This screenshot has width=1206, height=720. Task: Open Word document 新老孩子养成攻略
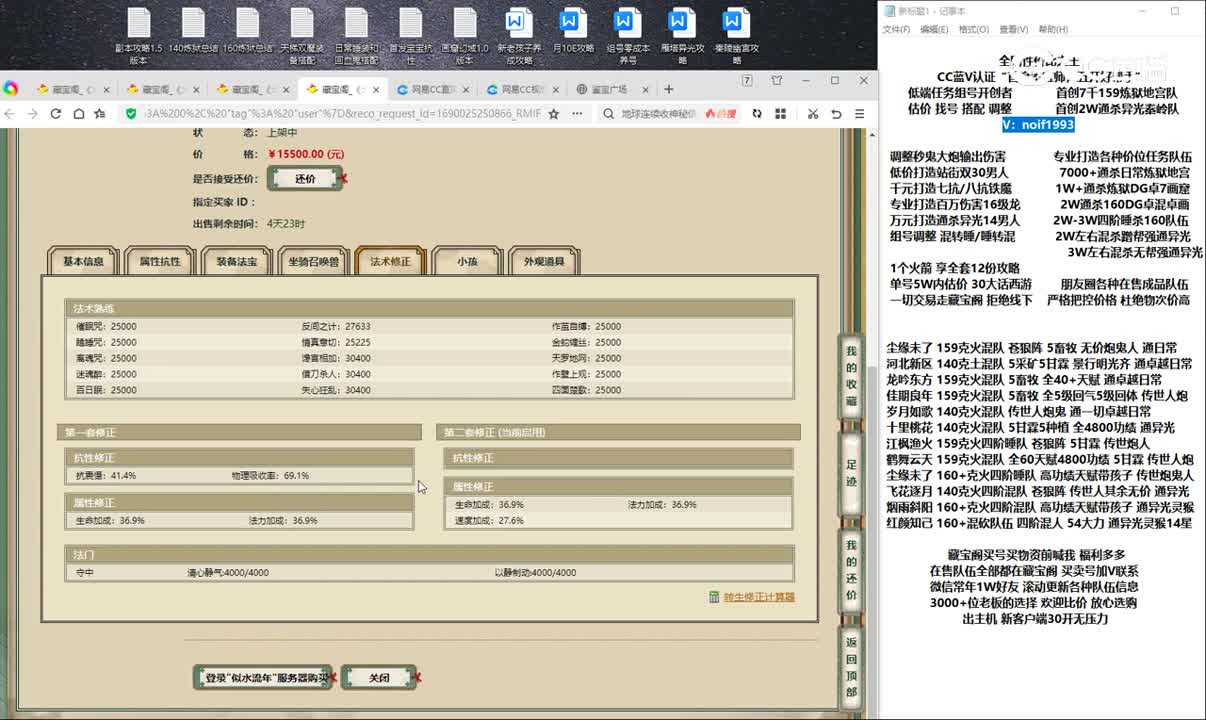518,36
